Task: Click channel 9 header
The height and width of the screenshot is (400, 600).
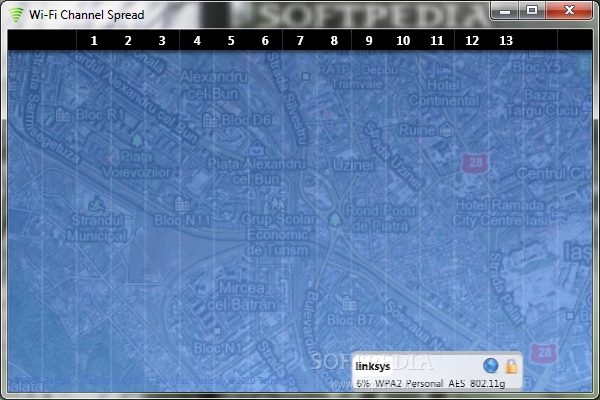Action: pyautogui.click(x=368, y=41)
